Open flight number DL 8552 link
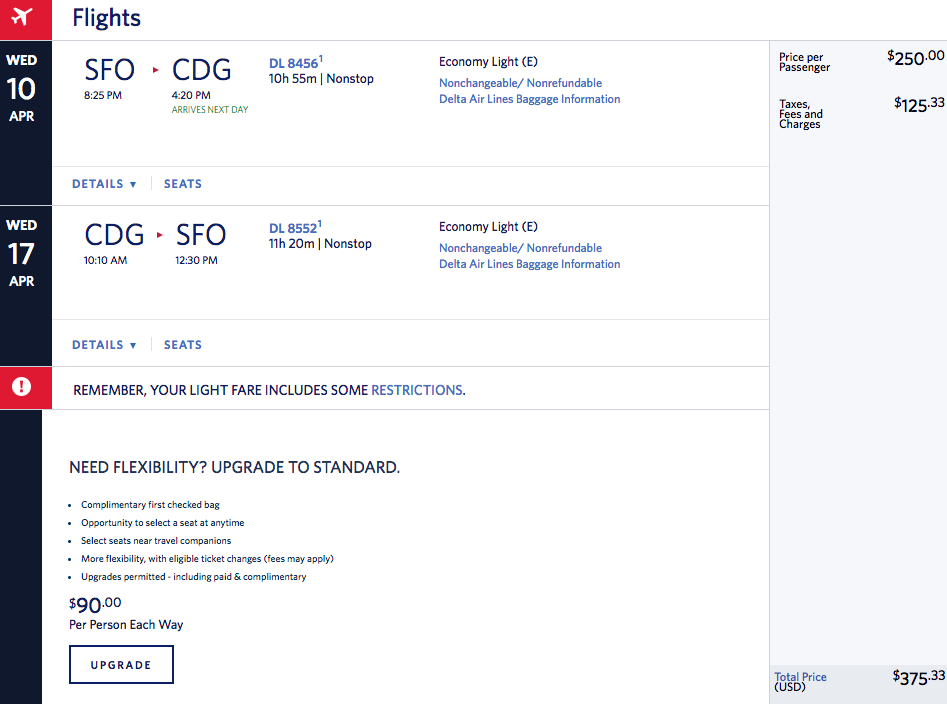 [x=293, y=228]
